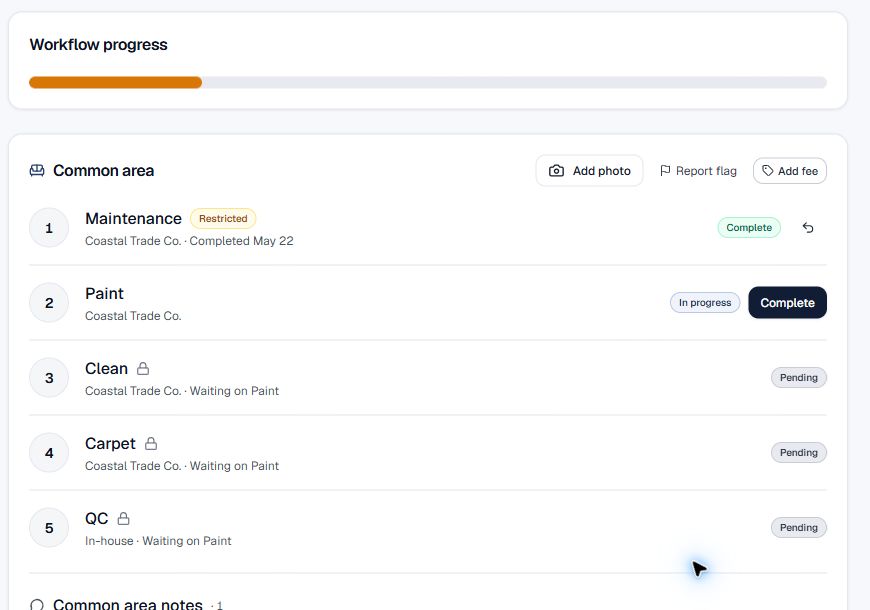Click the Workflow progress heading
Screen dimensions: 870x610
98,44
